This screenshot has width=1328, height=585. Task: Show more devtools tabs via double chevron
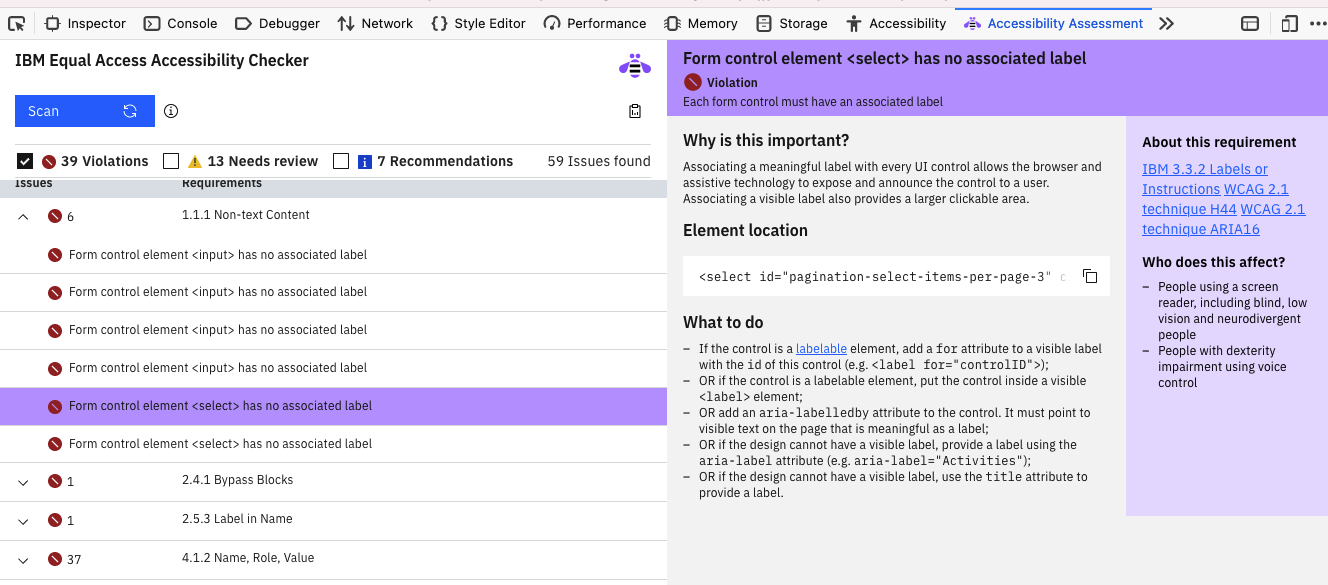tap(1166, 23)
